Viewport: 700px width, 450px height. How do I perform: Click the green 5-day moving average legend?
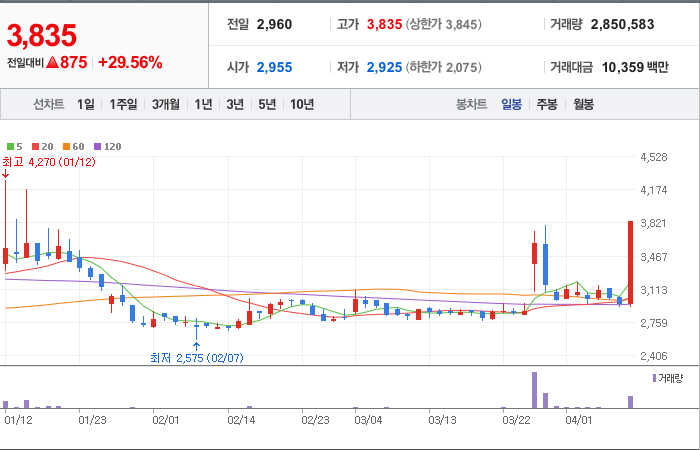[14, 146]
